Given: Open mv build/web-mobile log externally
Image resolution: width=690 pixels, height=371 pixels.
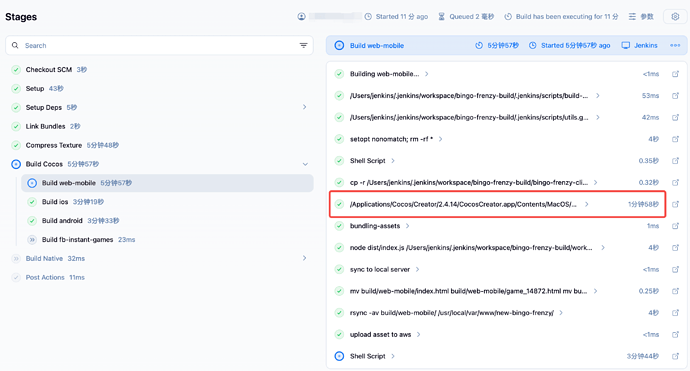Looking at the screenshot, I should 675,291.
